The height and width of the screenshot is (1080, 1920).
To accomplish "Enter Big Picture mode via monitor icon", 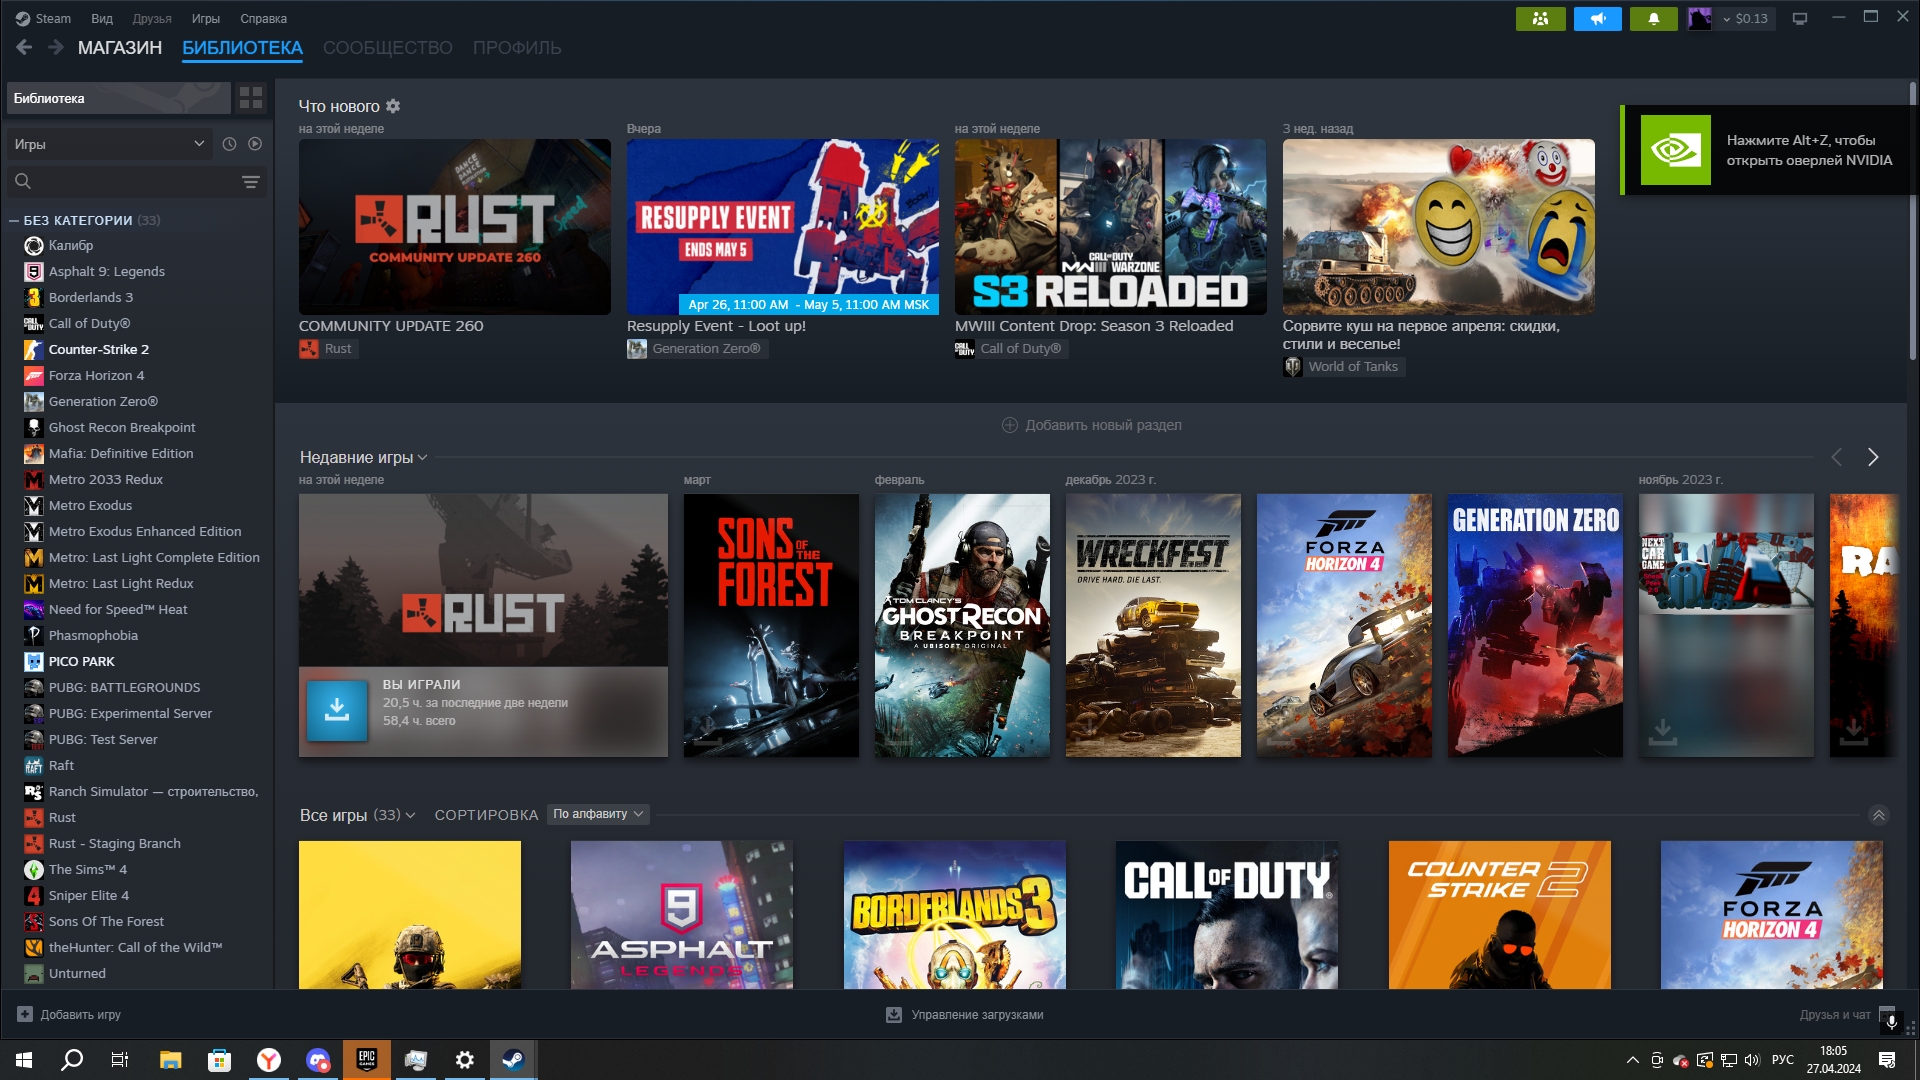I will point(1800,18).
